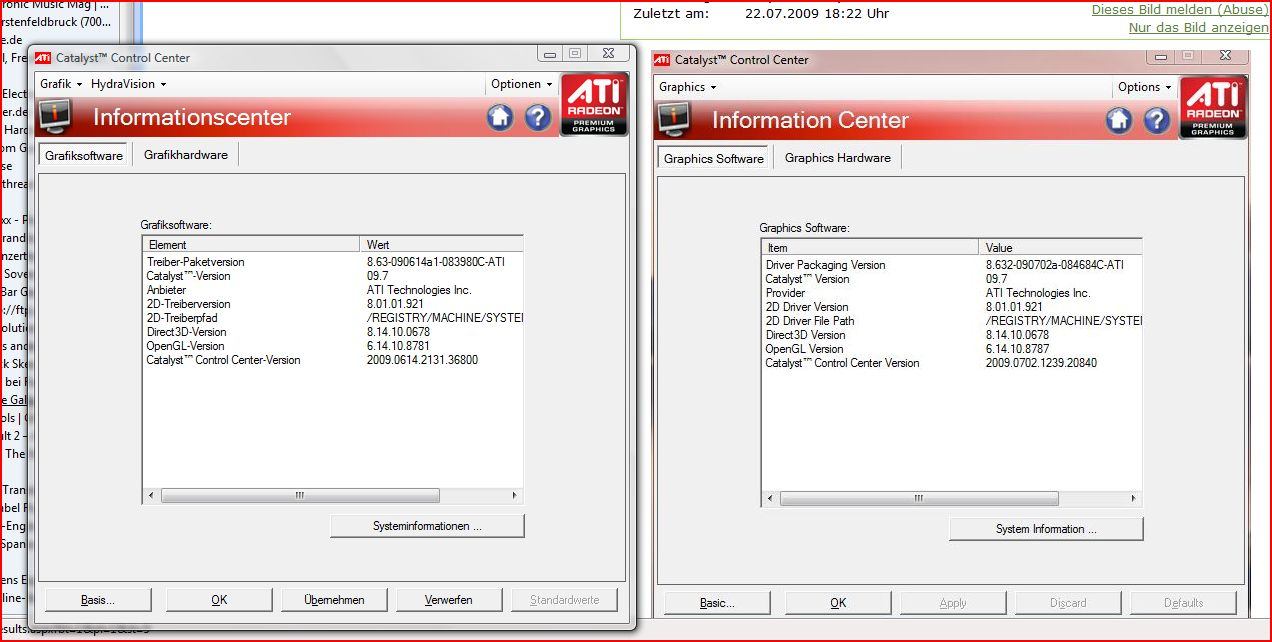Select the 2D-Treiberpfad row

(332, 318)
